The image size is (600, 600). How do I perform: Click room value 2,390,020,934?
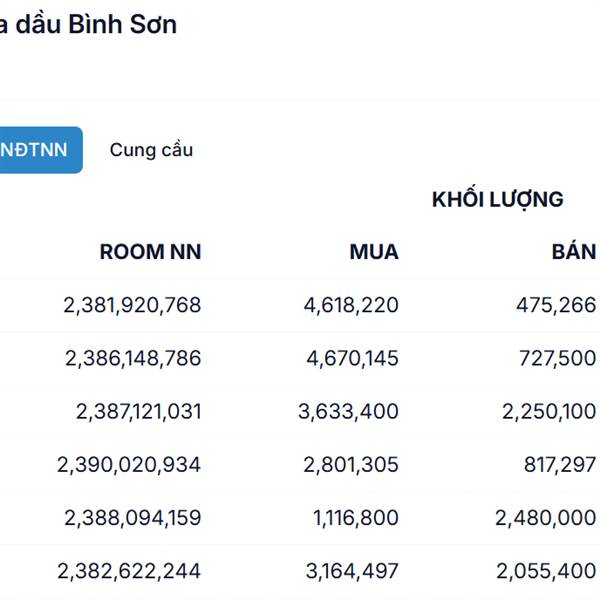[x=129, y=464]
